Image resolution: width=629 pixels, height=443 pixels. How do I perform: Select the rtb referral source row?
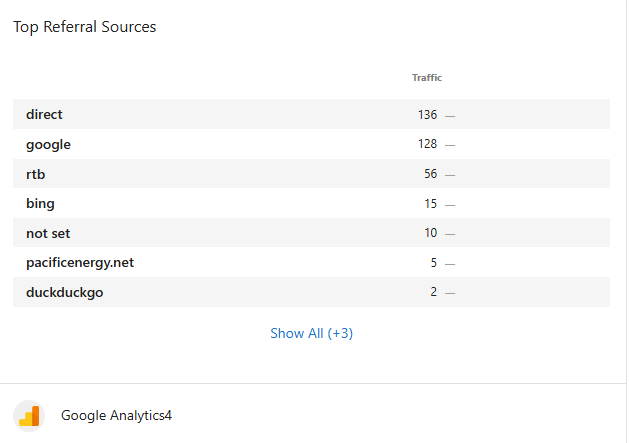click(36, 174)
